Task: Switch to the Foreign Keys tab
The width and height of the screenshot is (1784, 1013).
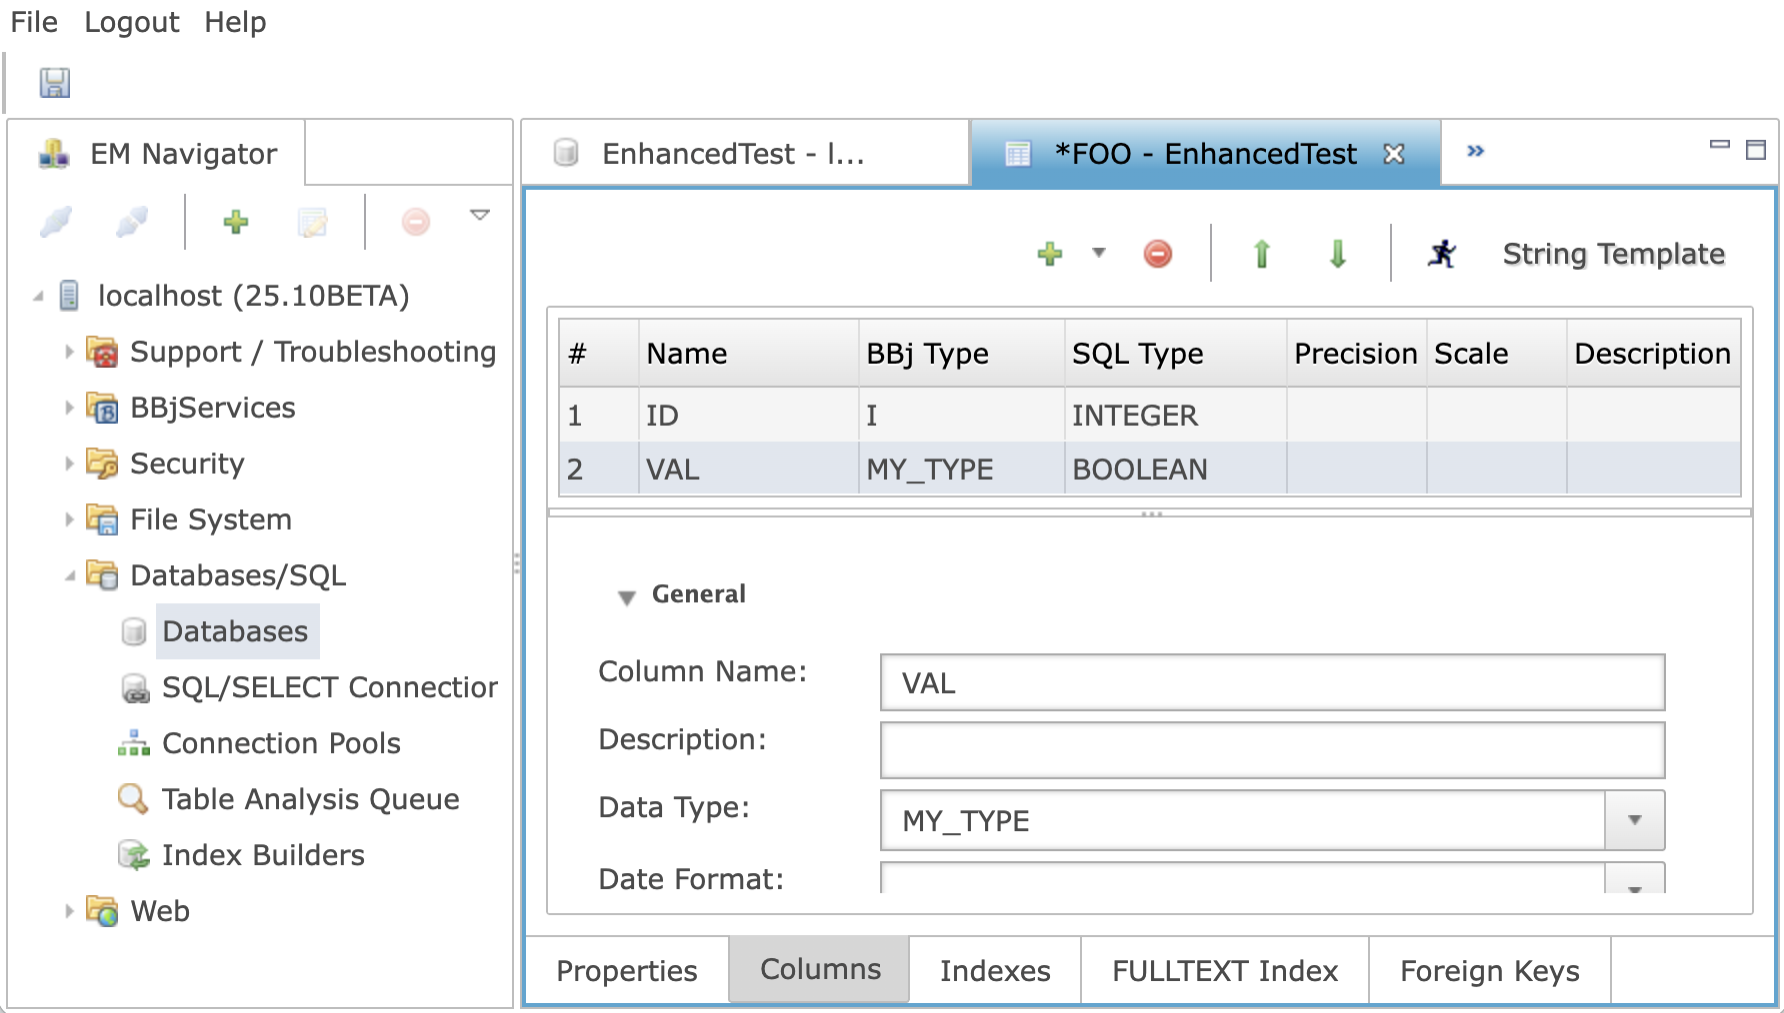Action: coord(1489,971)
